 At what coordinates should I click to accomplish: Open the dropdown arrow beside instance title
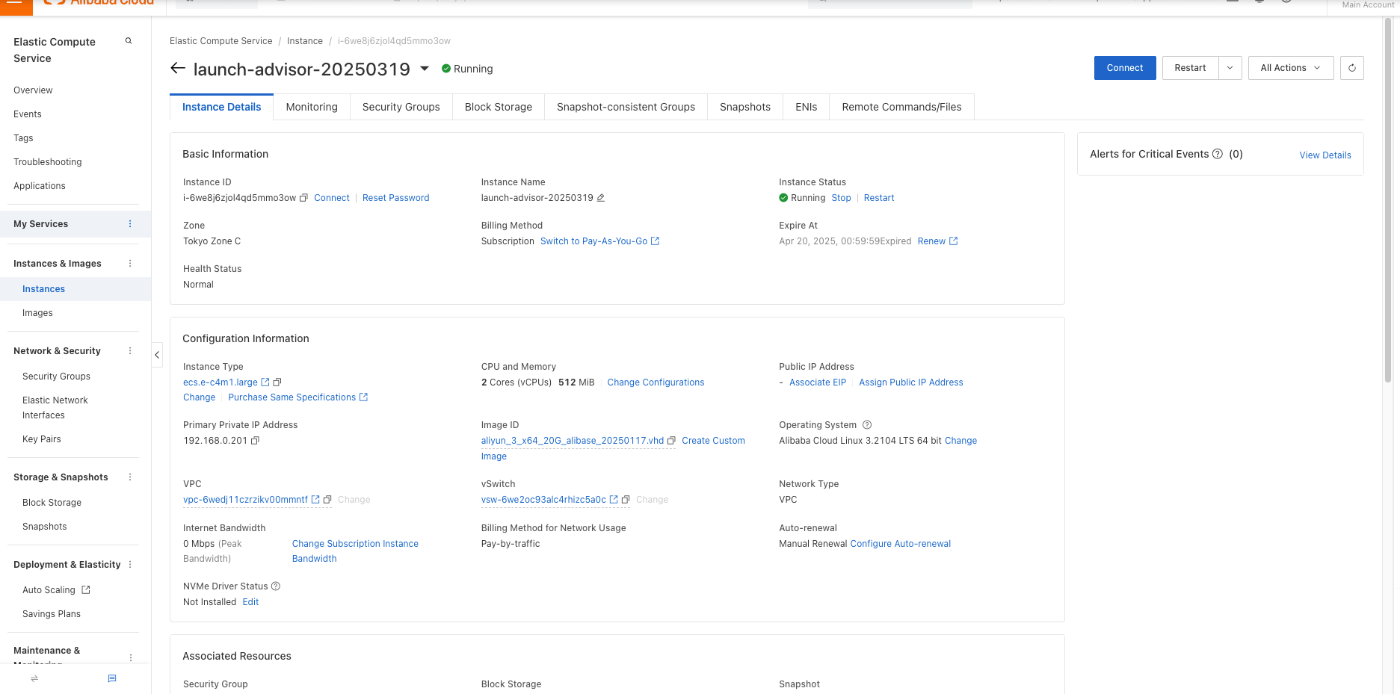point(424,68)
